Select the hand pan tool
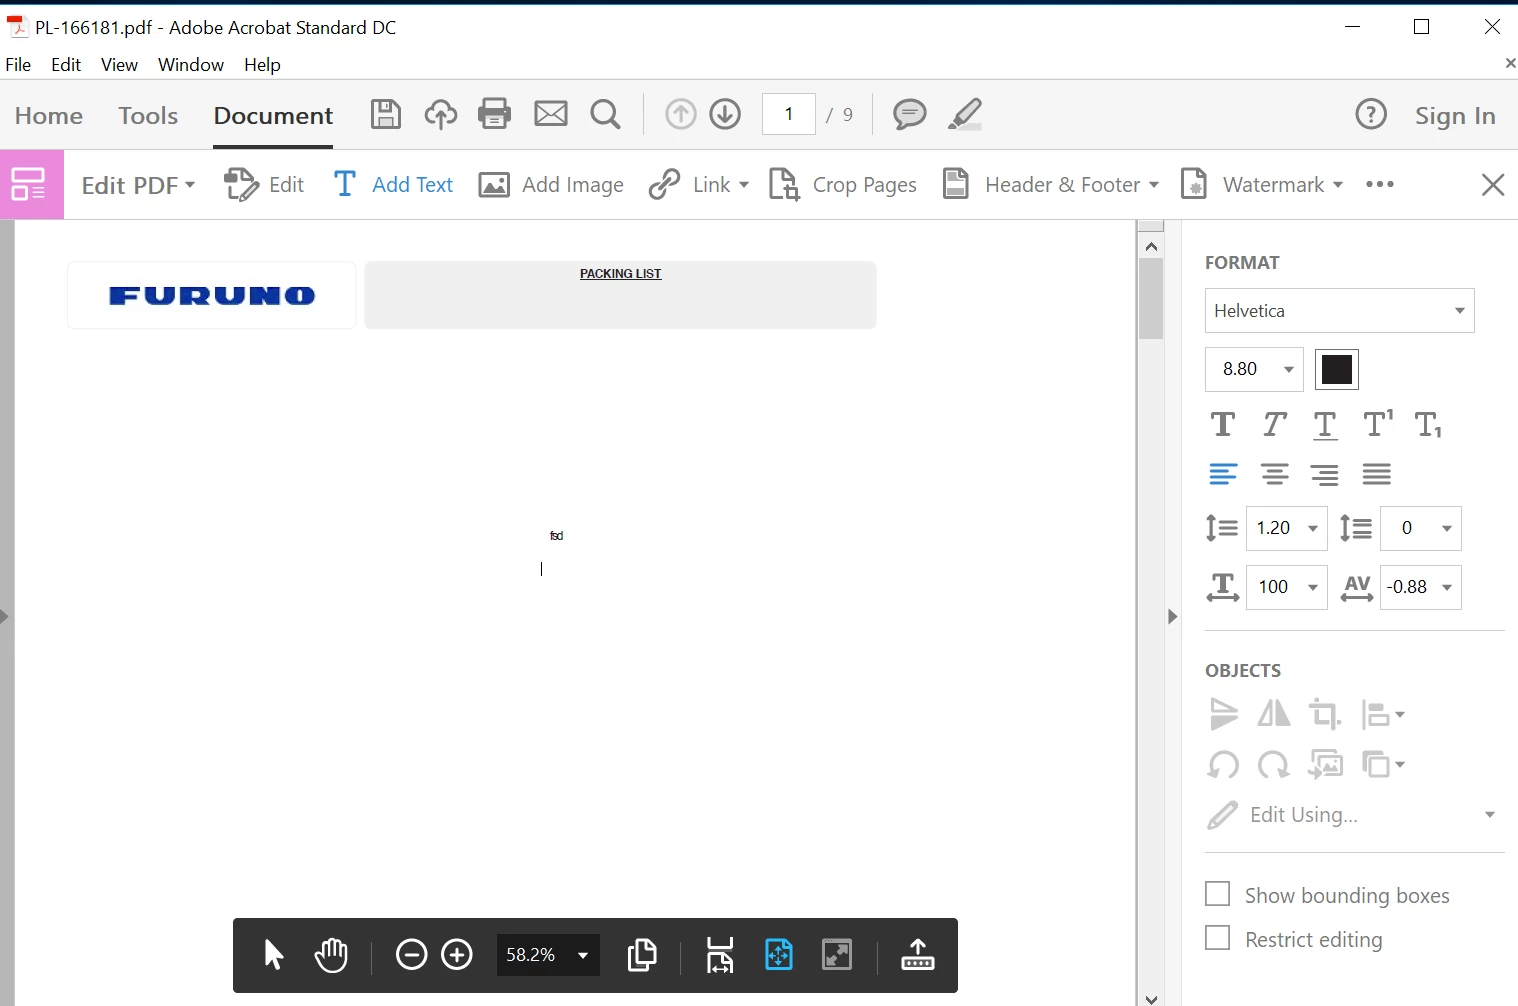The width and height of the screenshot is (1518, 1006). click(331, 955)
